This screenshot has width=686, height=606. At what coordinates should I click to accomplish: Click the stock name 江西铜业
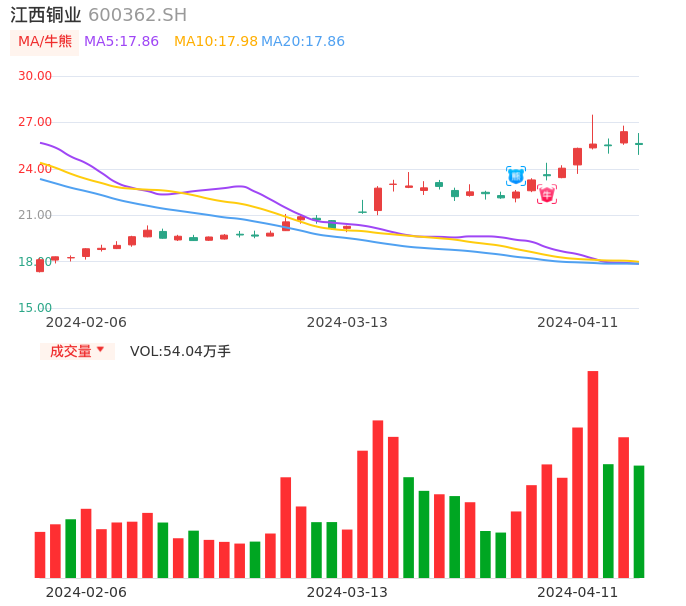(46, 15)
